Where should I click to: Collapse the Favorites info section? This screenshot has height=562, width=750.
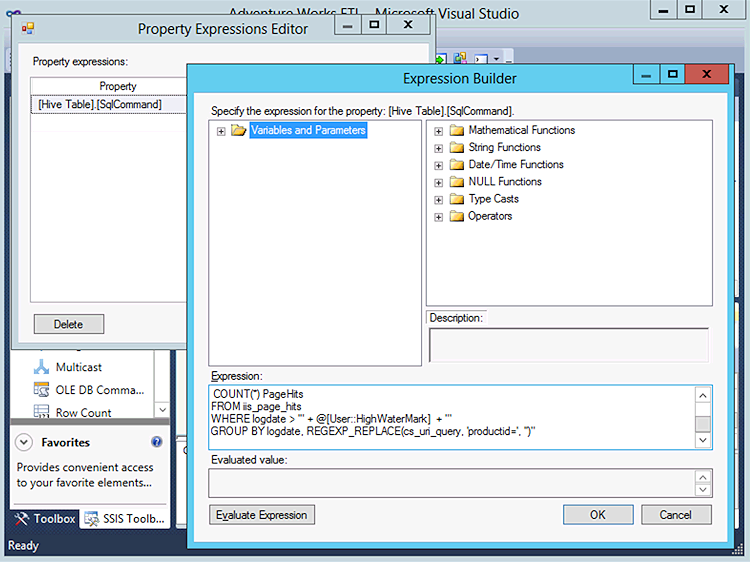pyautogui.click(x=24, y=442)
